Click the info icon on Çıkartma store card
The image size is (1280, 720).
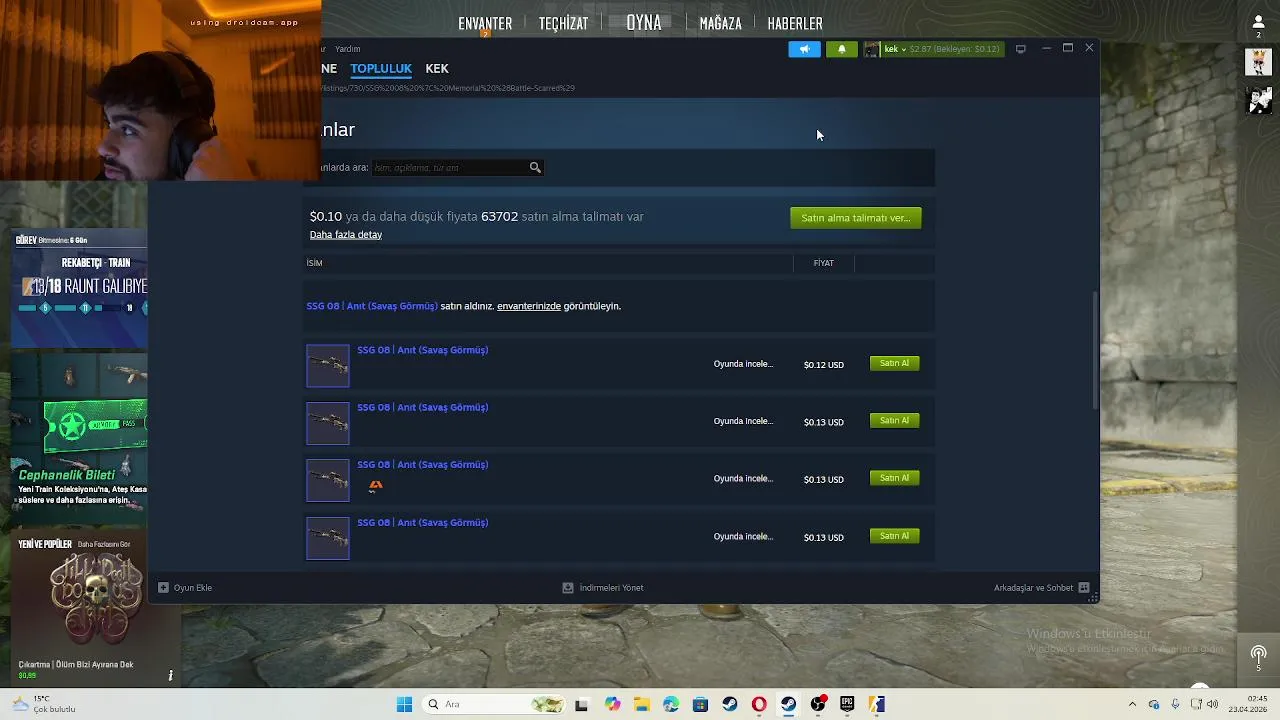(170, 676)
